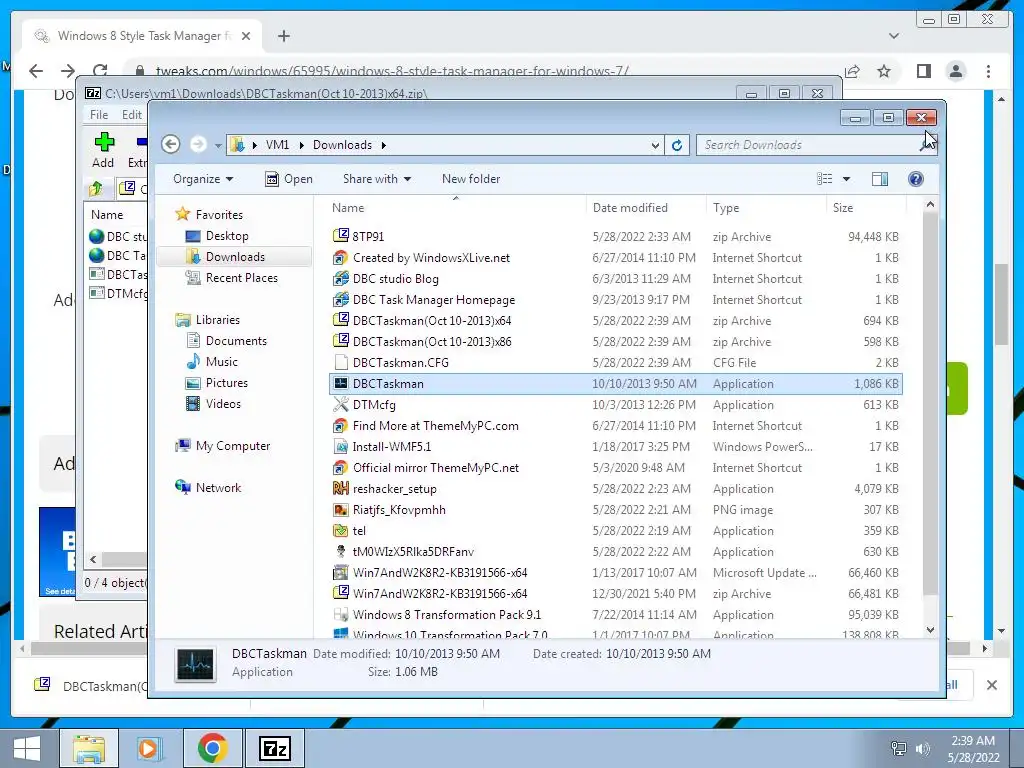Click the Favorites star icon
The width and height of the screenshot is (1024, 768).
pos(183,214)
